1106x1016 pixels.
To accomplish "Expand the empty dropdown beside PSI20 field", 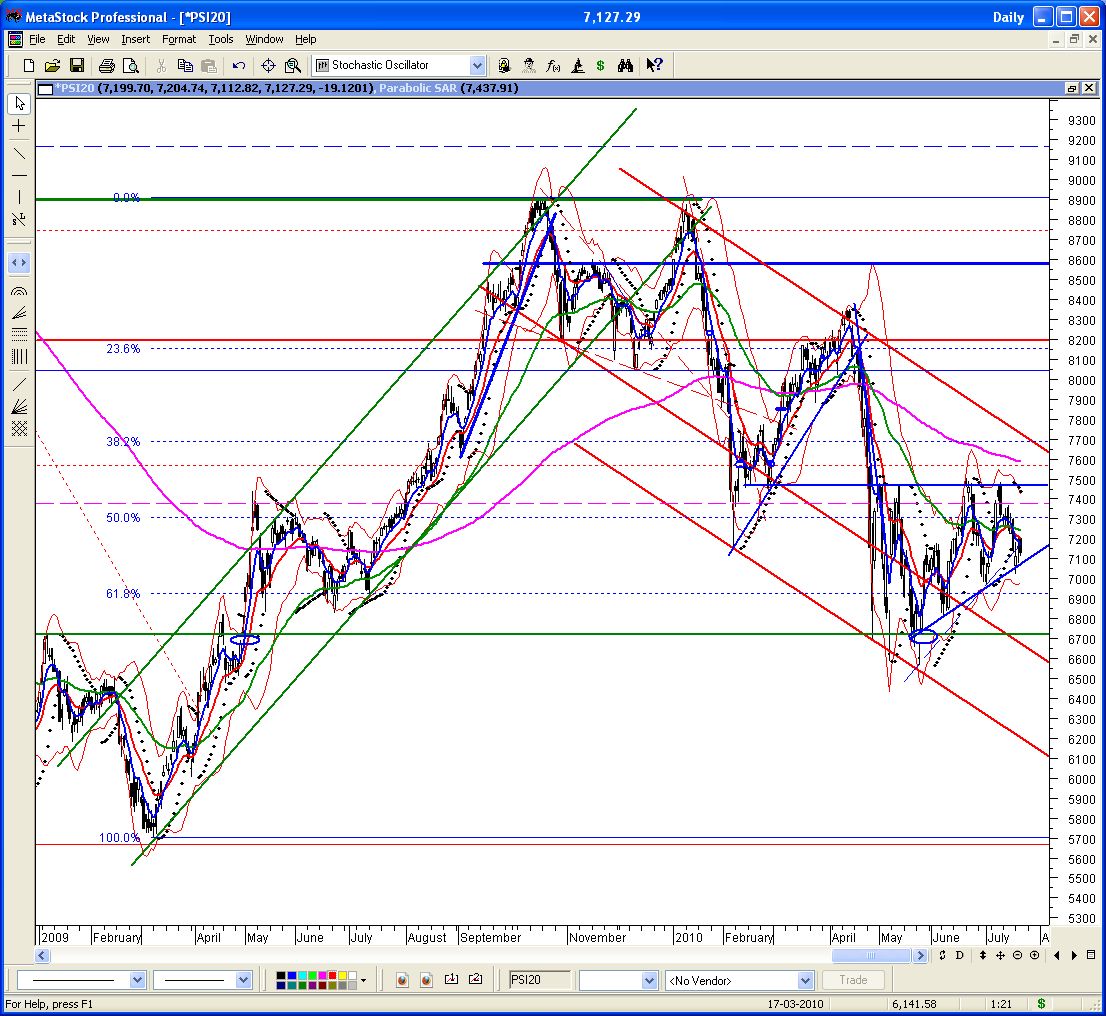I will tap(650, 980).
